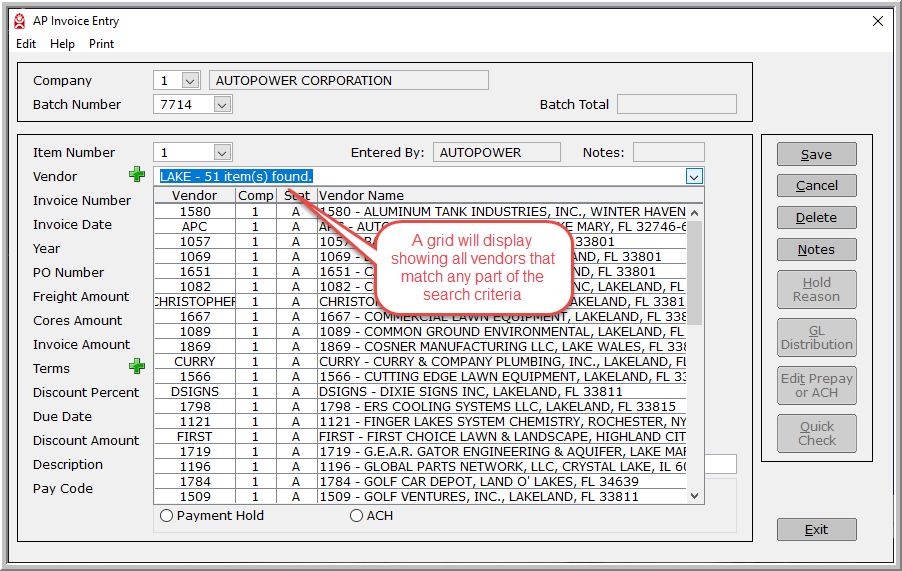The image size is (902, 571).
Task: Open the Print menu
Action: (101, 44)
